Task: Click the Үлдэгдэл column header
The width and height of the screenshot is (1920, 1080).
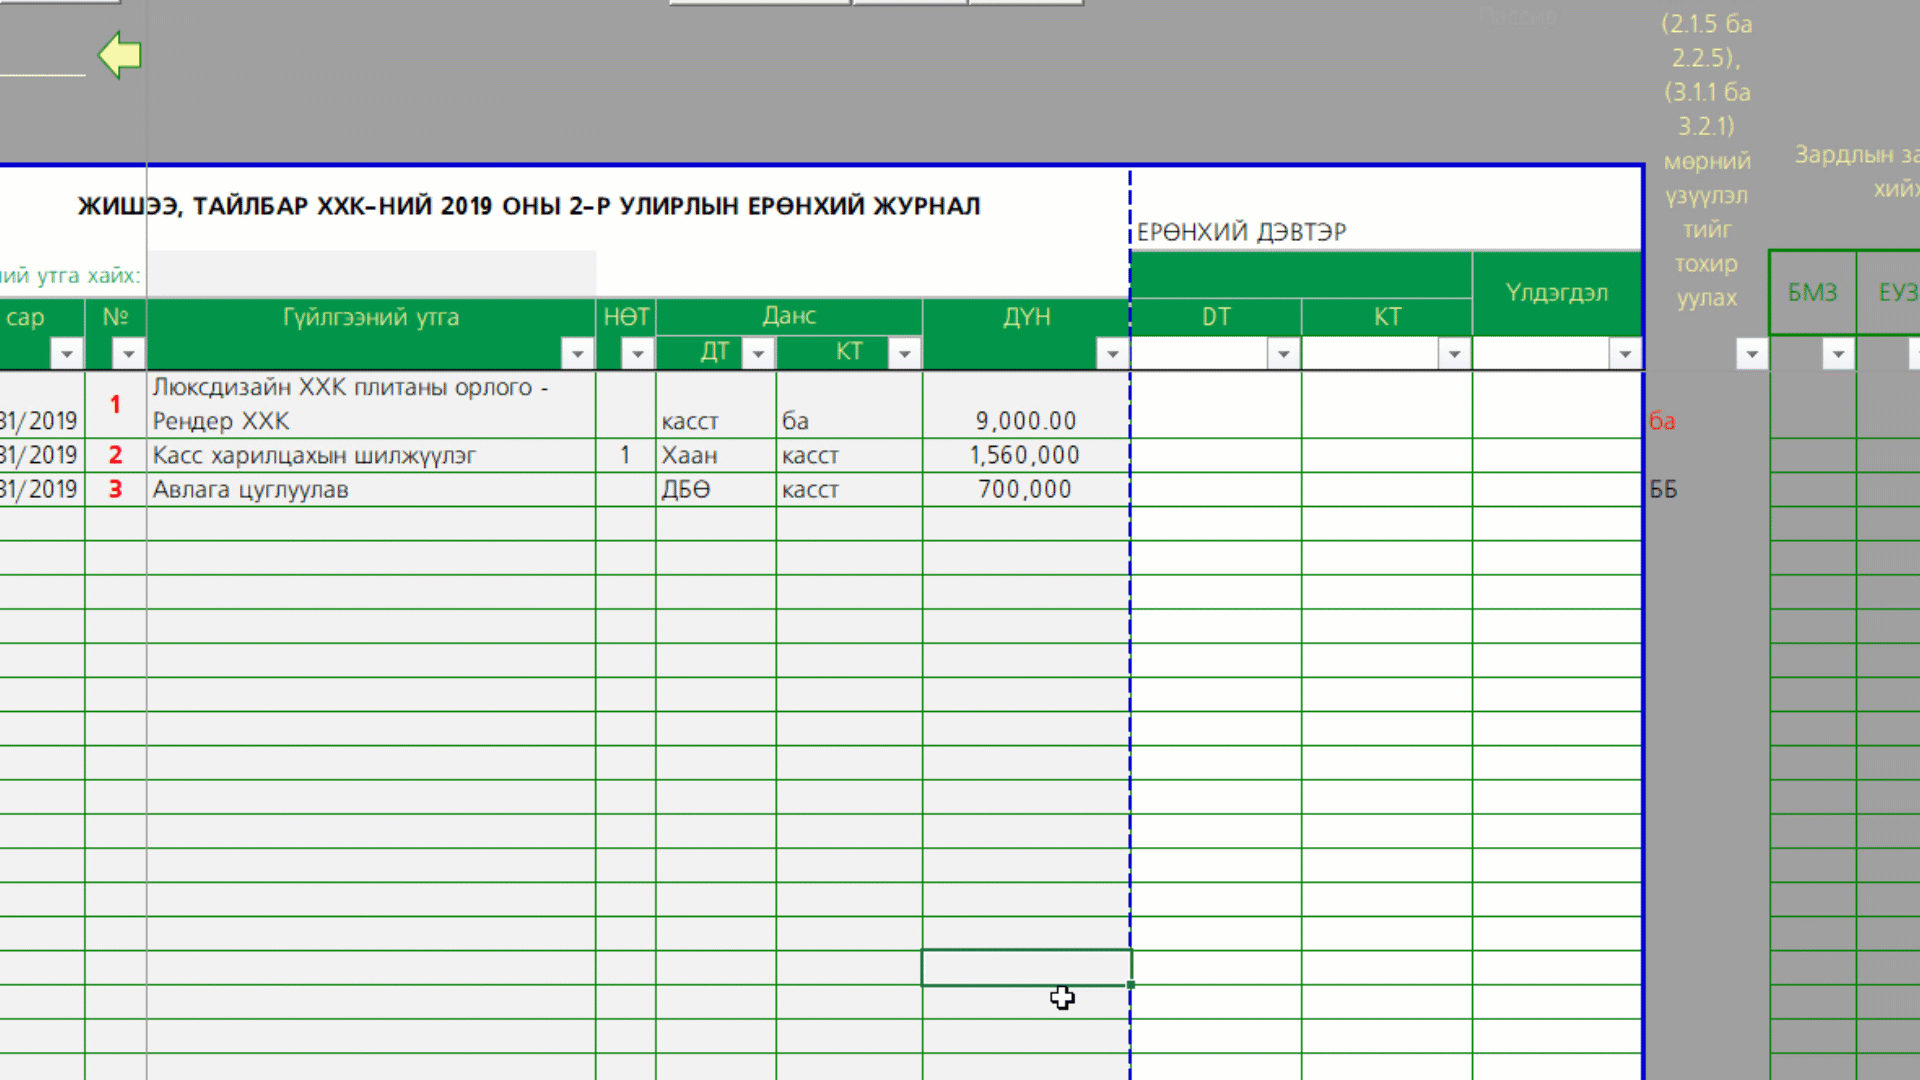Action: tap(1556, 293)
